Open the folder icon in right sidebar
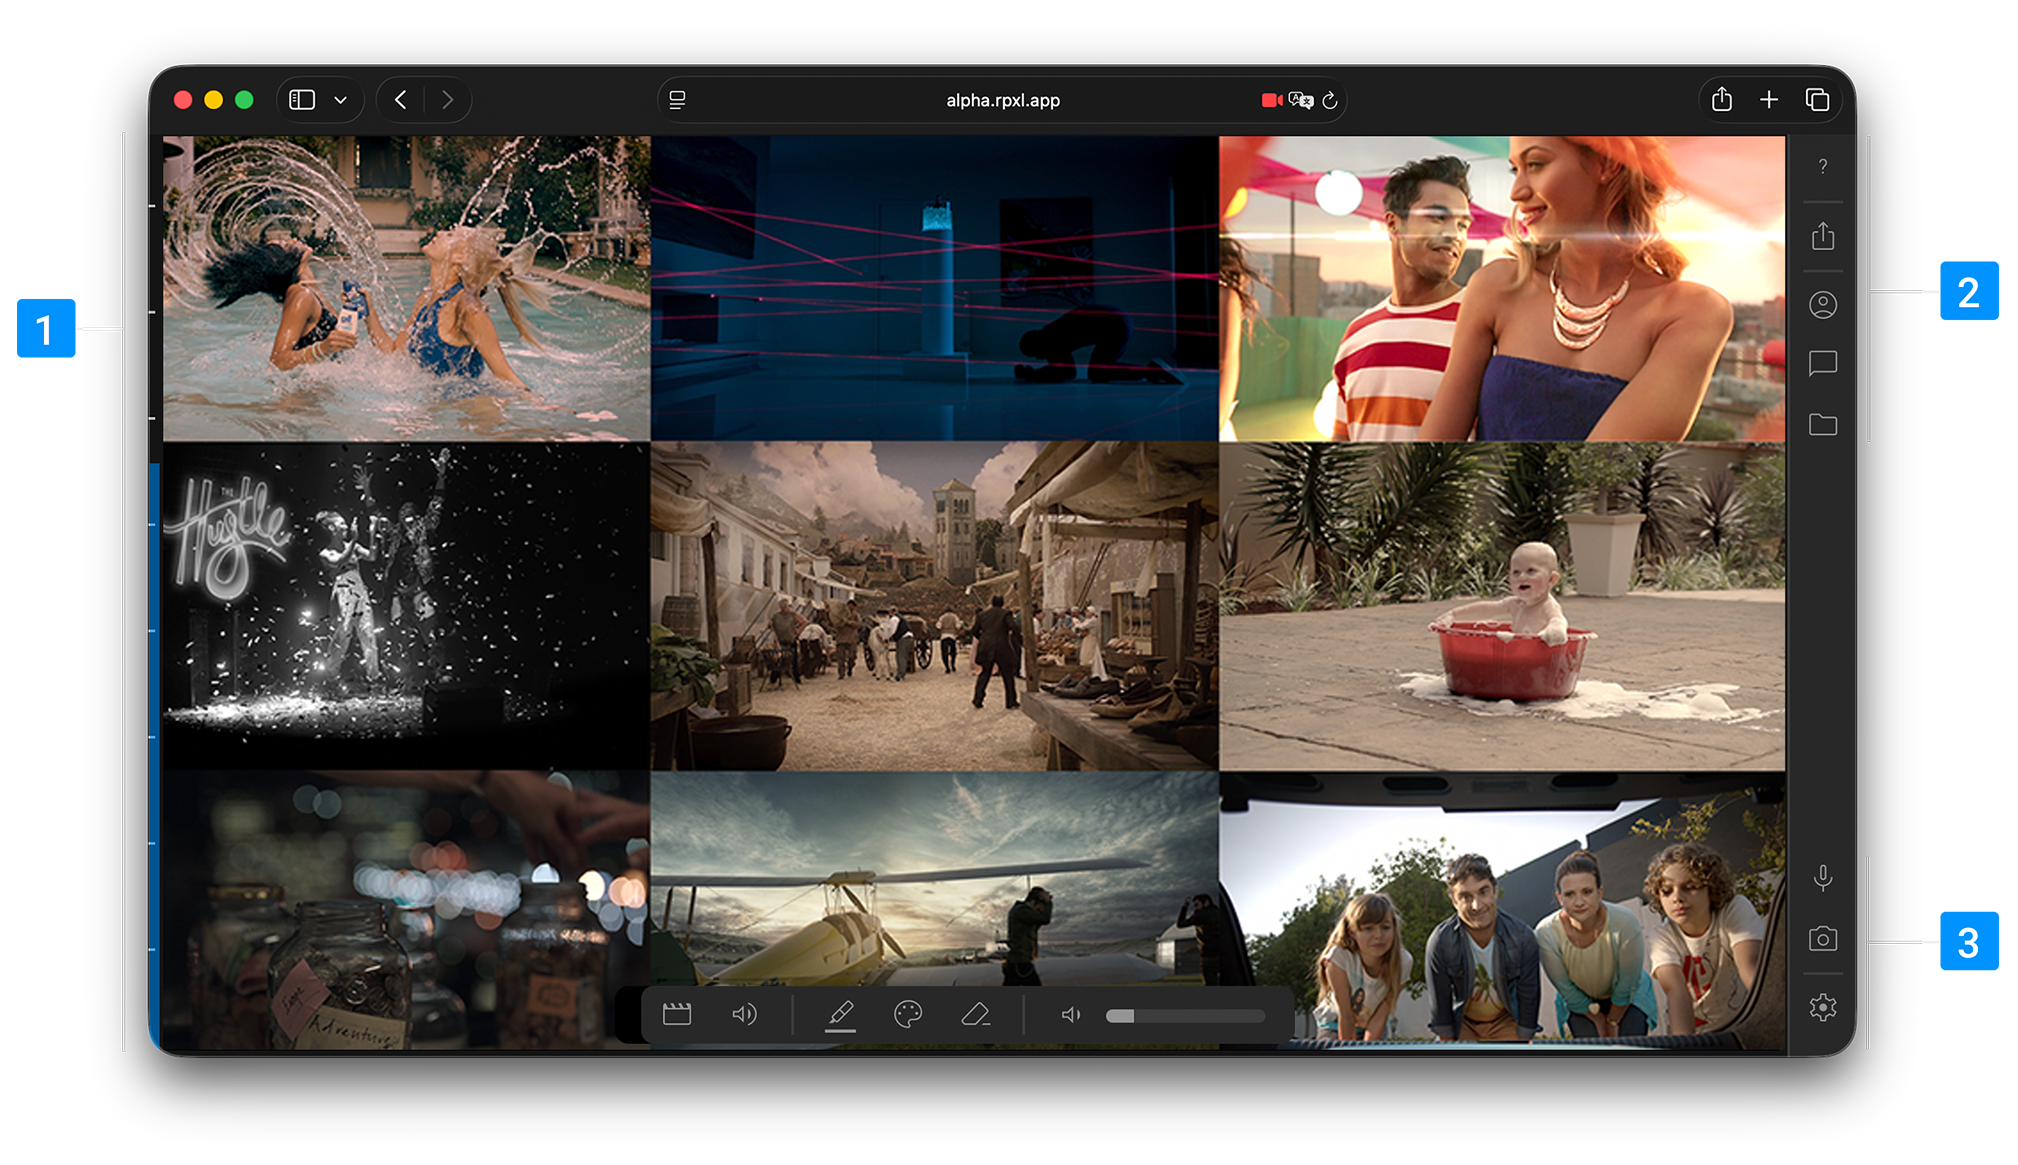2018x1165 pixels. coord(1822,424)
